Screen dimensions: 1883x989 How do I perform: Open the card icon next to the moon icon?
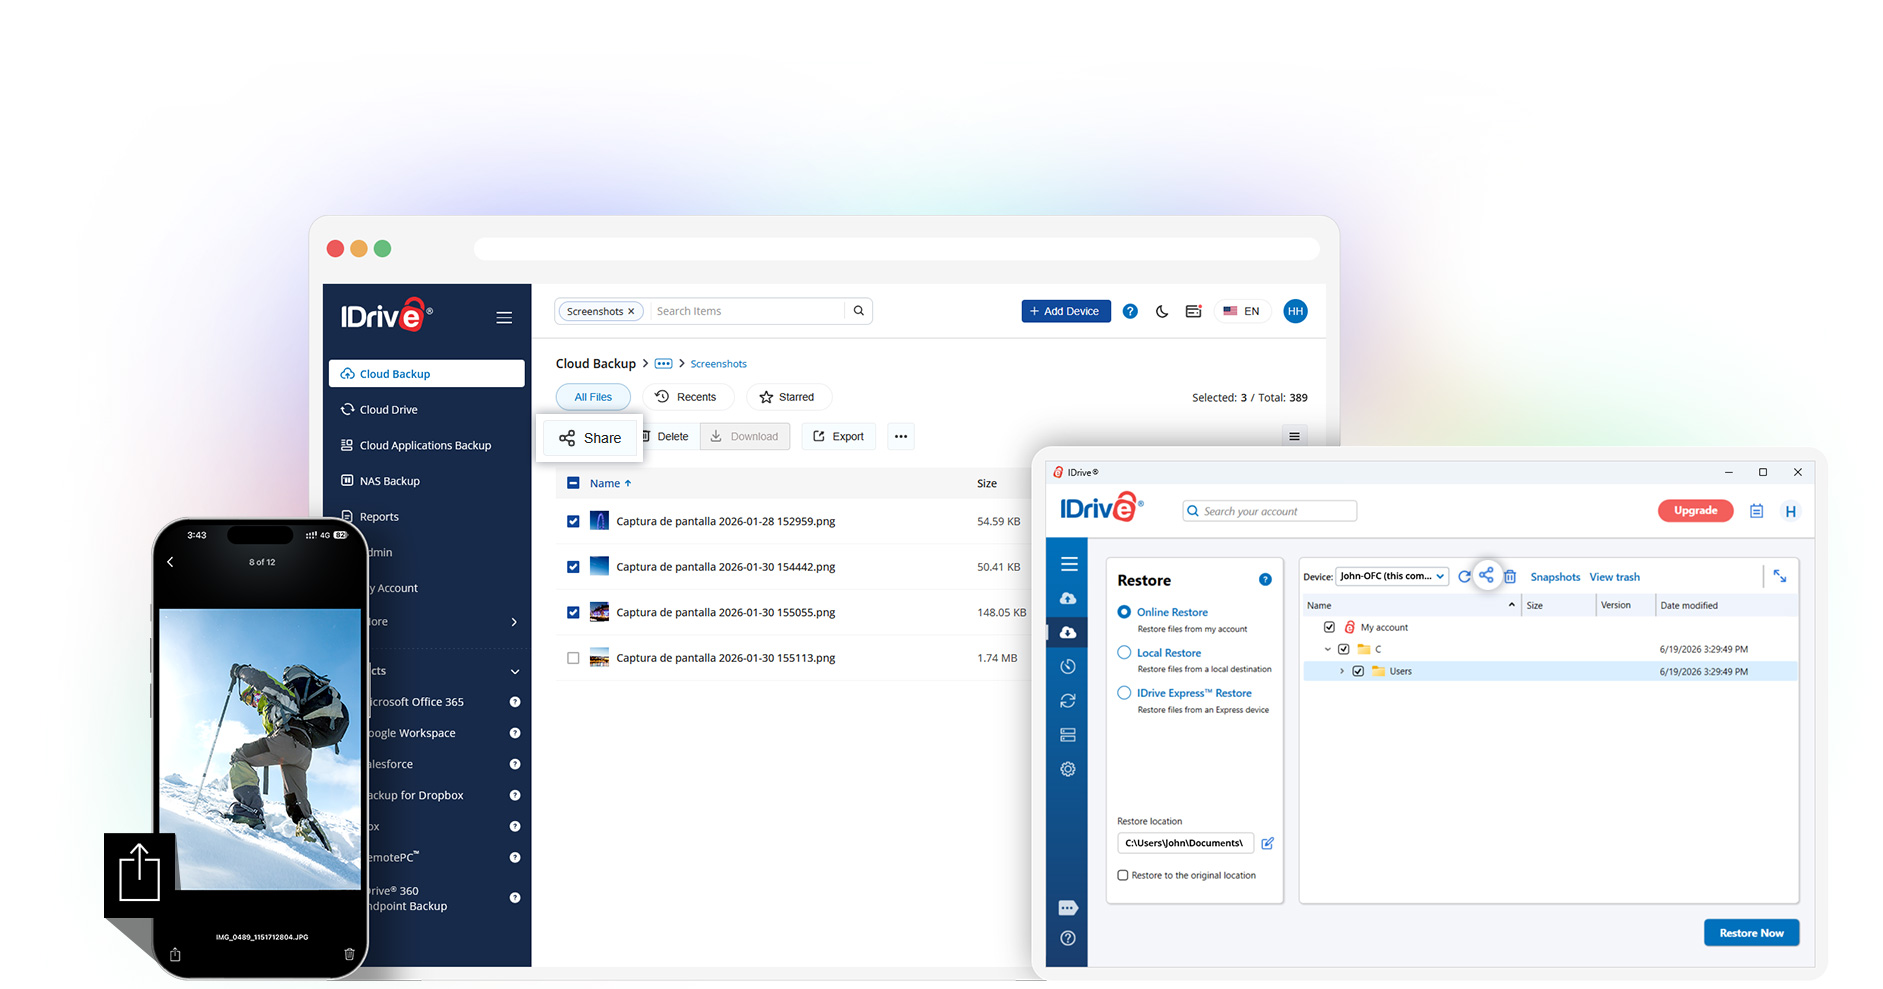pos(1193,311)
